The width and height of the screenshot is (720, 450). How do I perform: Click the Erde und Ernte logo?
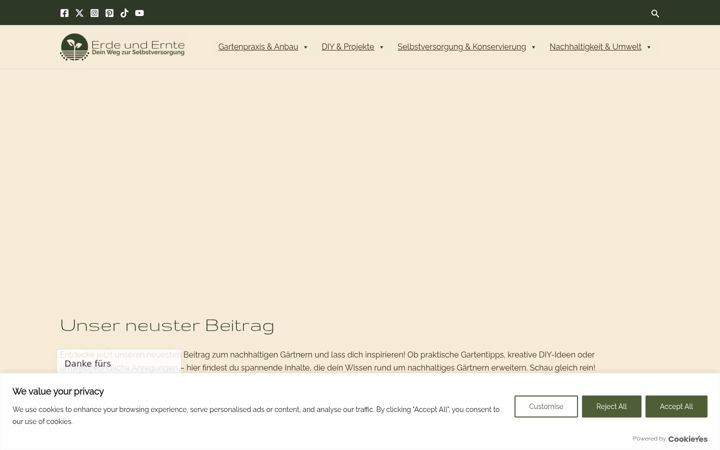122,47
